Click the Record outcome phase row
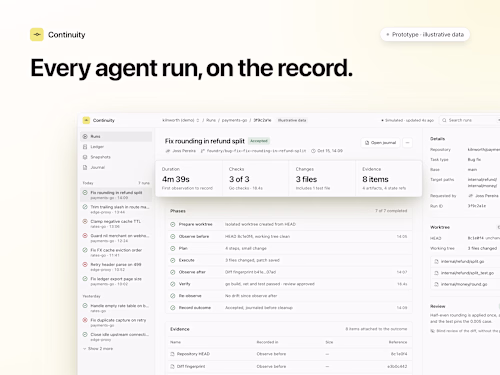Viewport: 500px width, 375px height. point(289,308)
